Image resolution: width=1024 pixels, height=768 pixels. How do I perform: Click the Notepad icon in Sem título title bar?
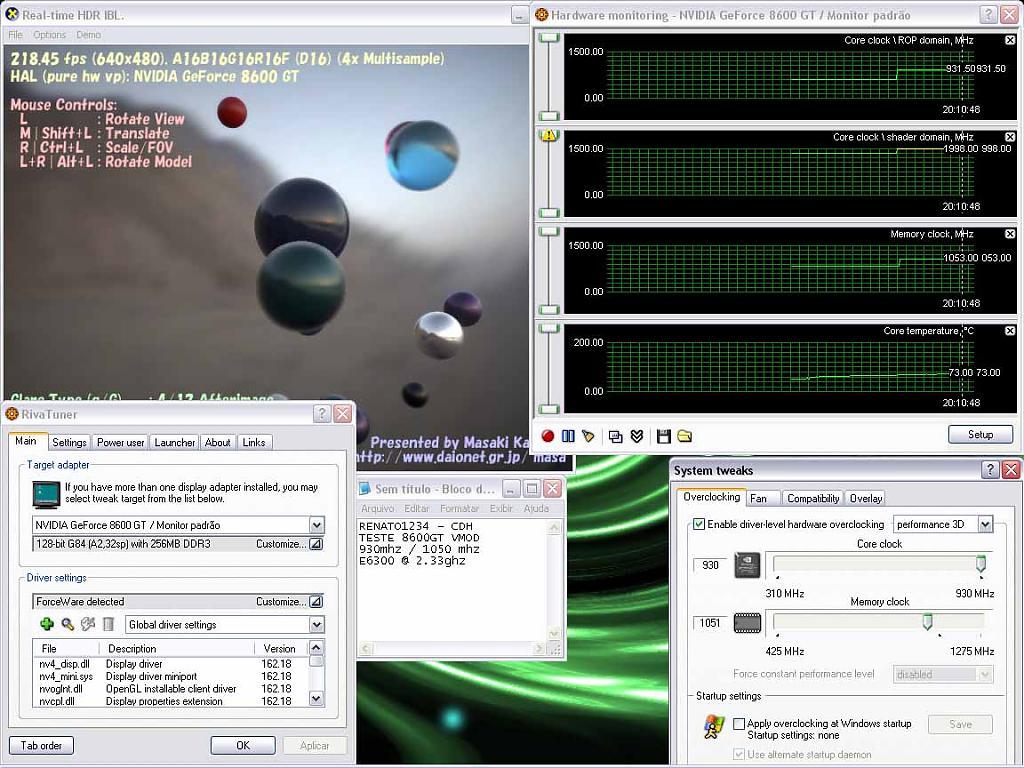(x=364, y=488)
